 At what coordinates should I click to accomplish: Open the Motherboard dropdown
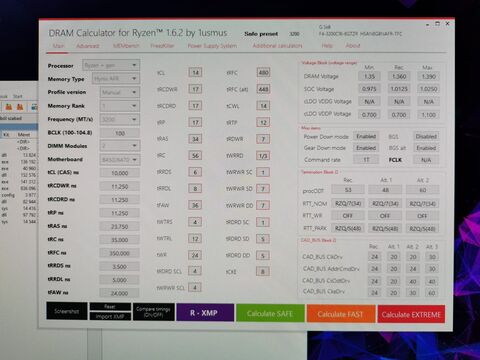[x=120, y=160]
